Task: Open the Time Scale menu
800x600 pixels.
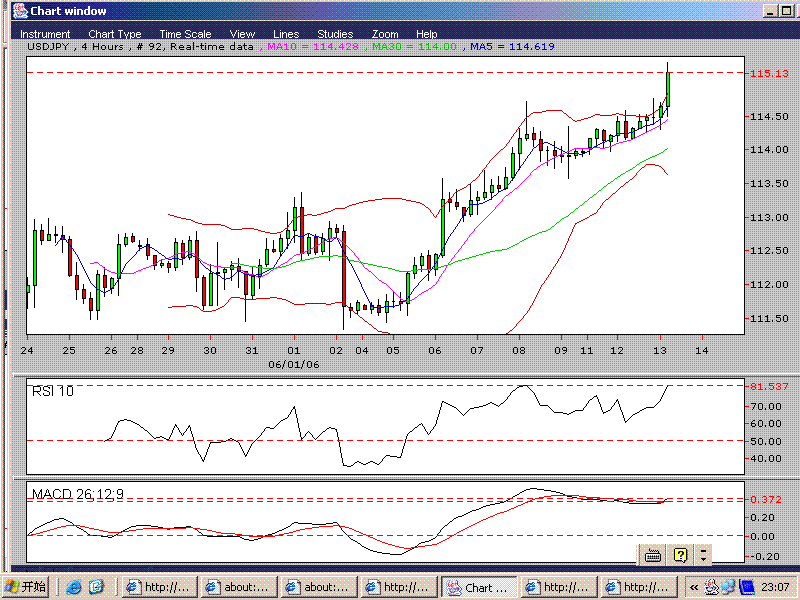Action: point(185,34)
